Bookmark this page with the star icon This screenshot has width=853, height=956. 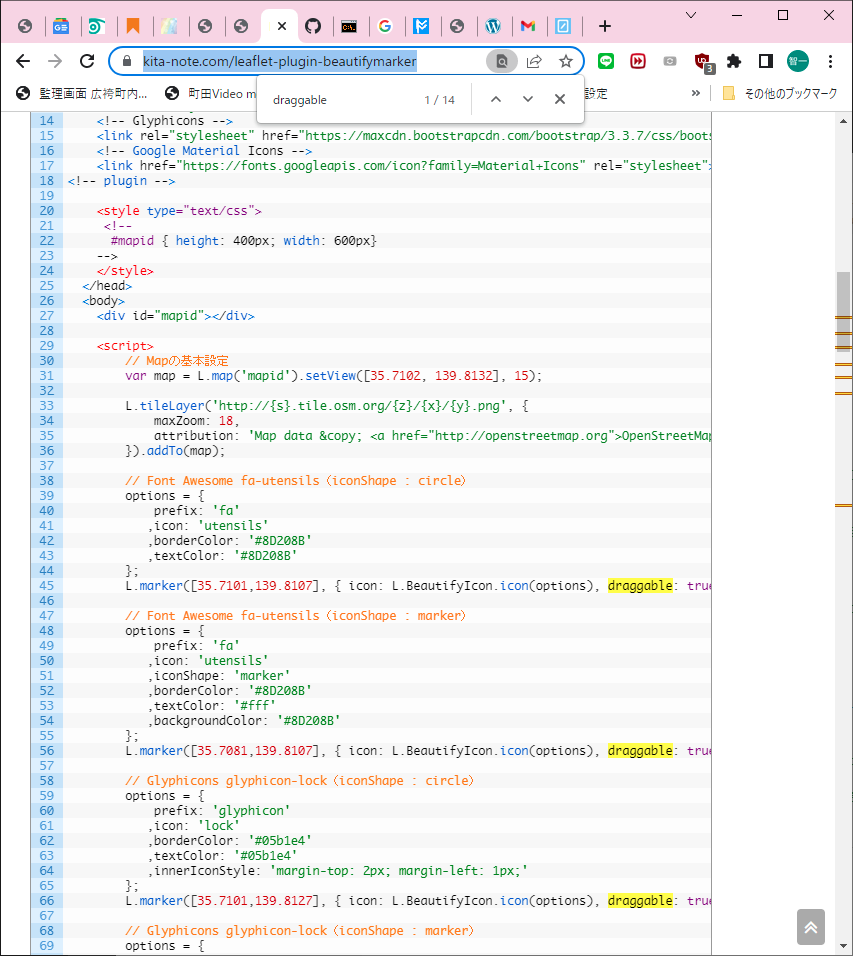[x=565, y=61]
